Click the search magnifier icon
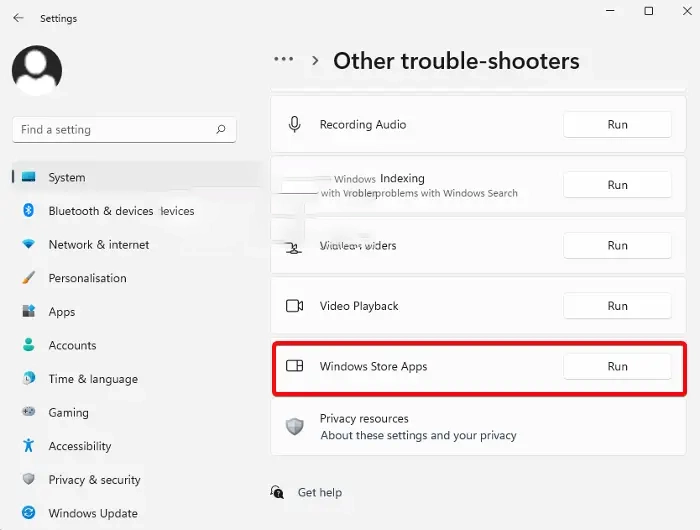700x530 pixels. (221, 130)
